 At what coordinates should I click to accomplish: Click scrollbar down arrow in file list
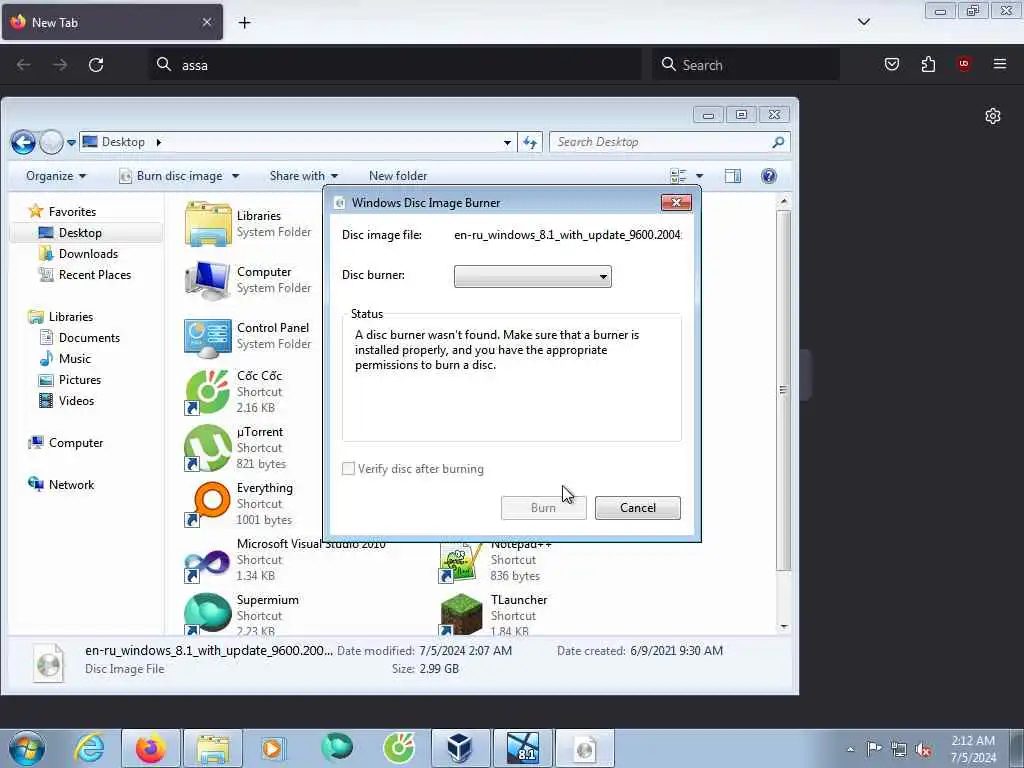[784, 626]
